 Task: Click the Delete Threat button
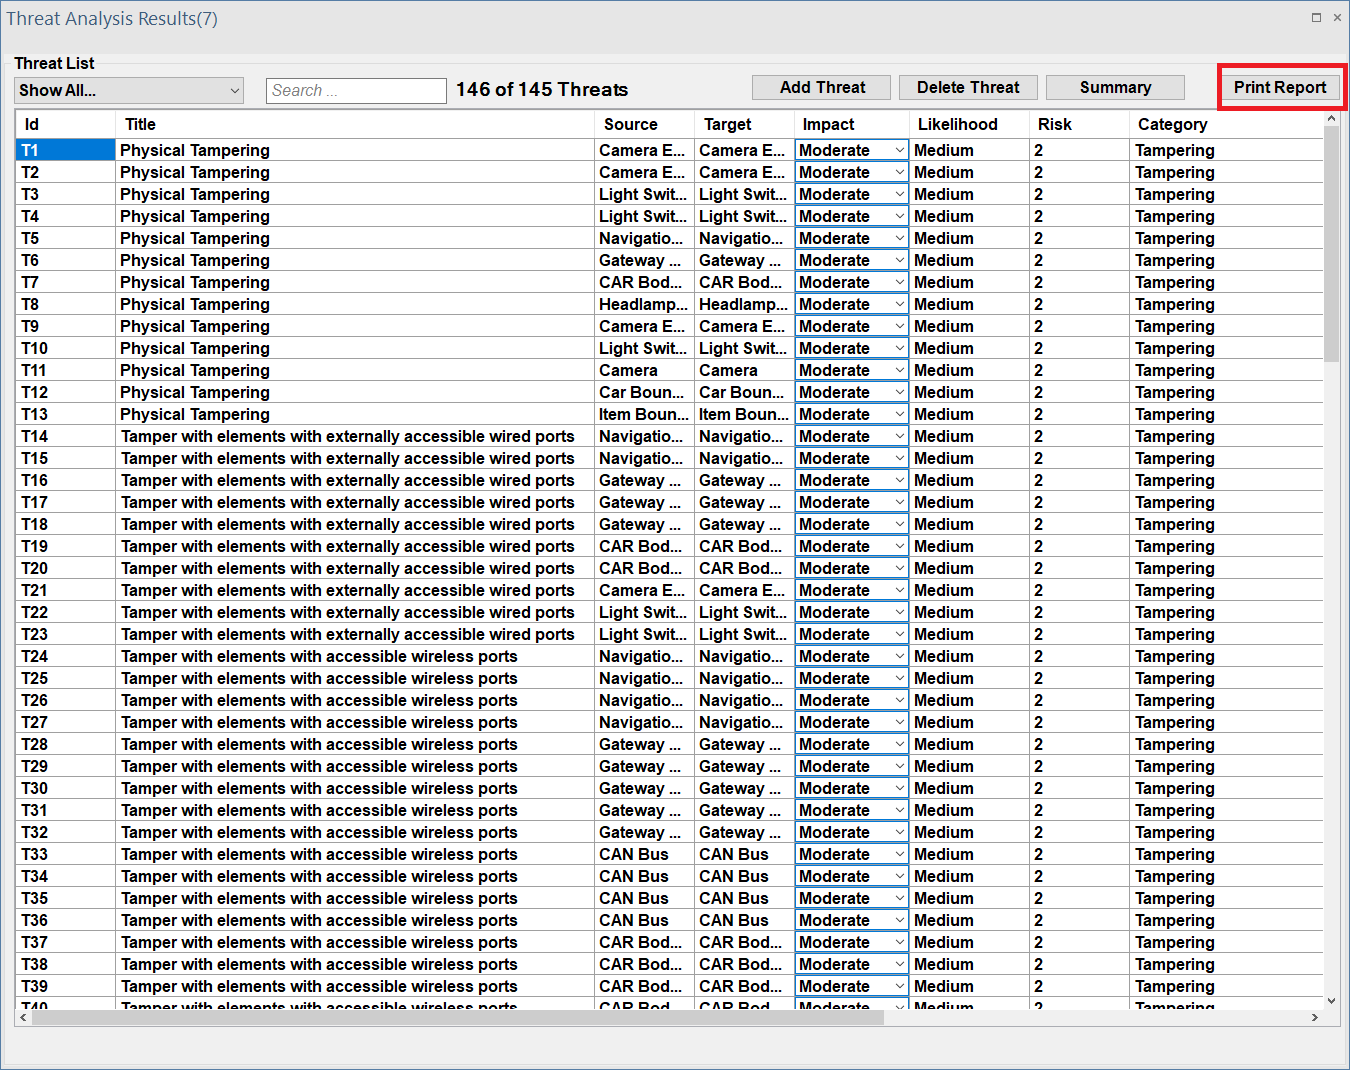(x=967, y=88)
